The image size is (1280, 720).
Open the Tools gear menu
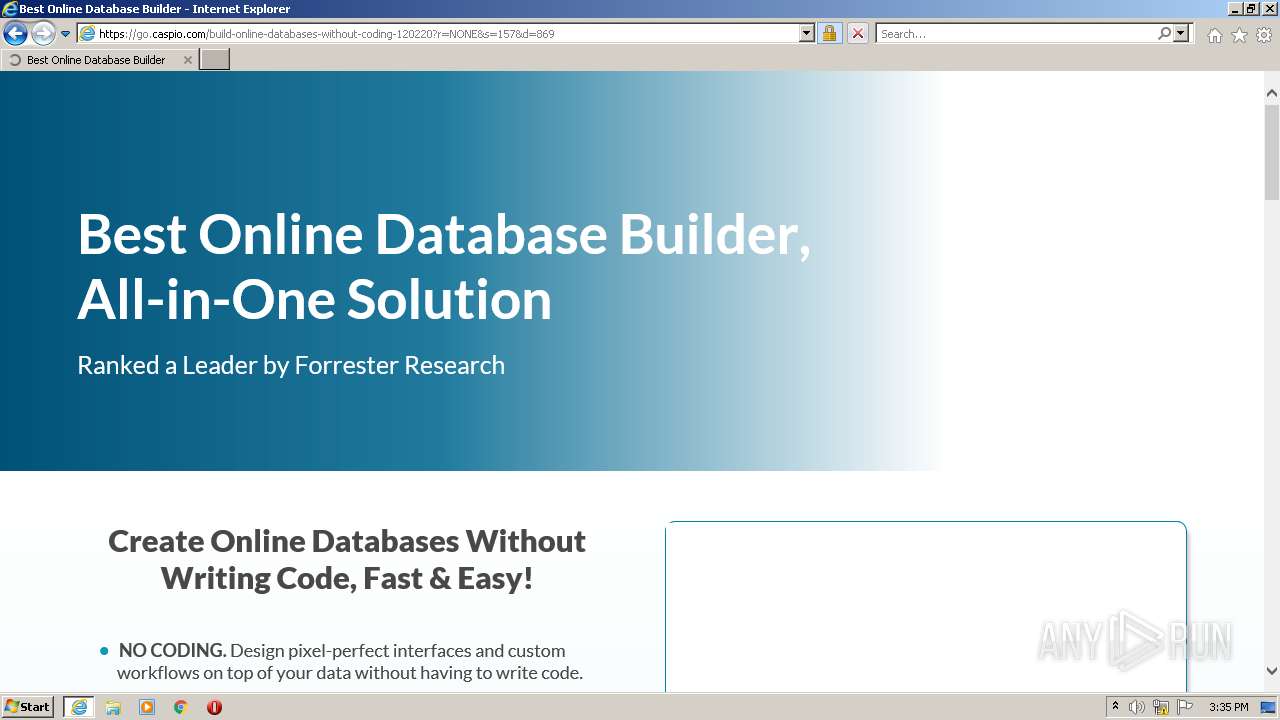point(1264,35)
